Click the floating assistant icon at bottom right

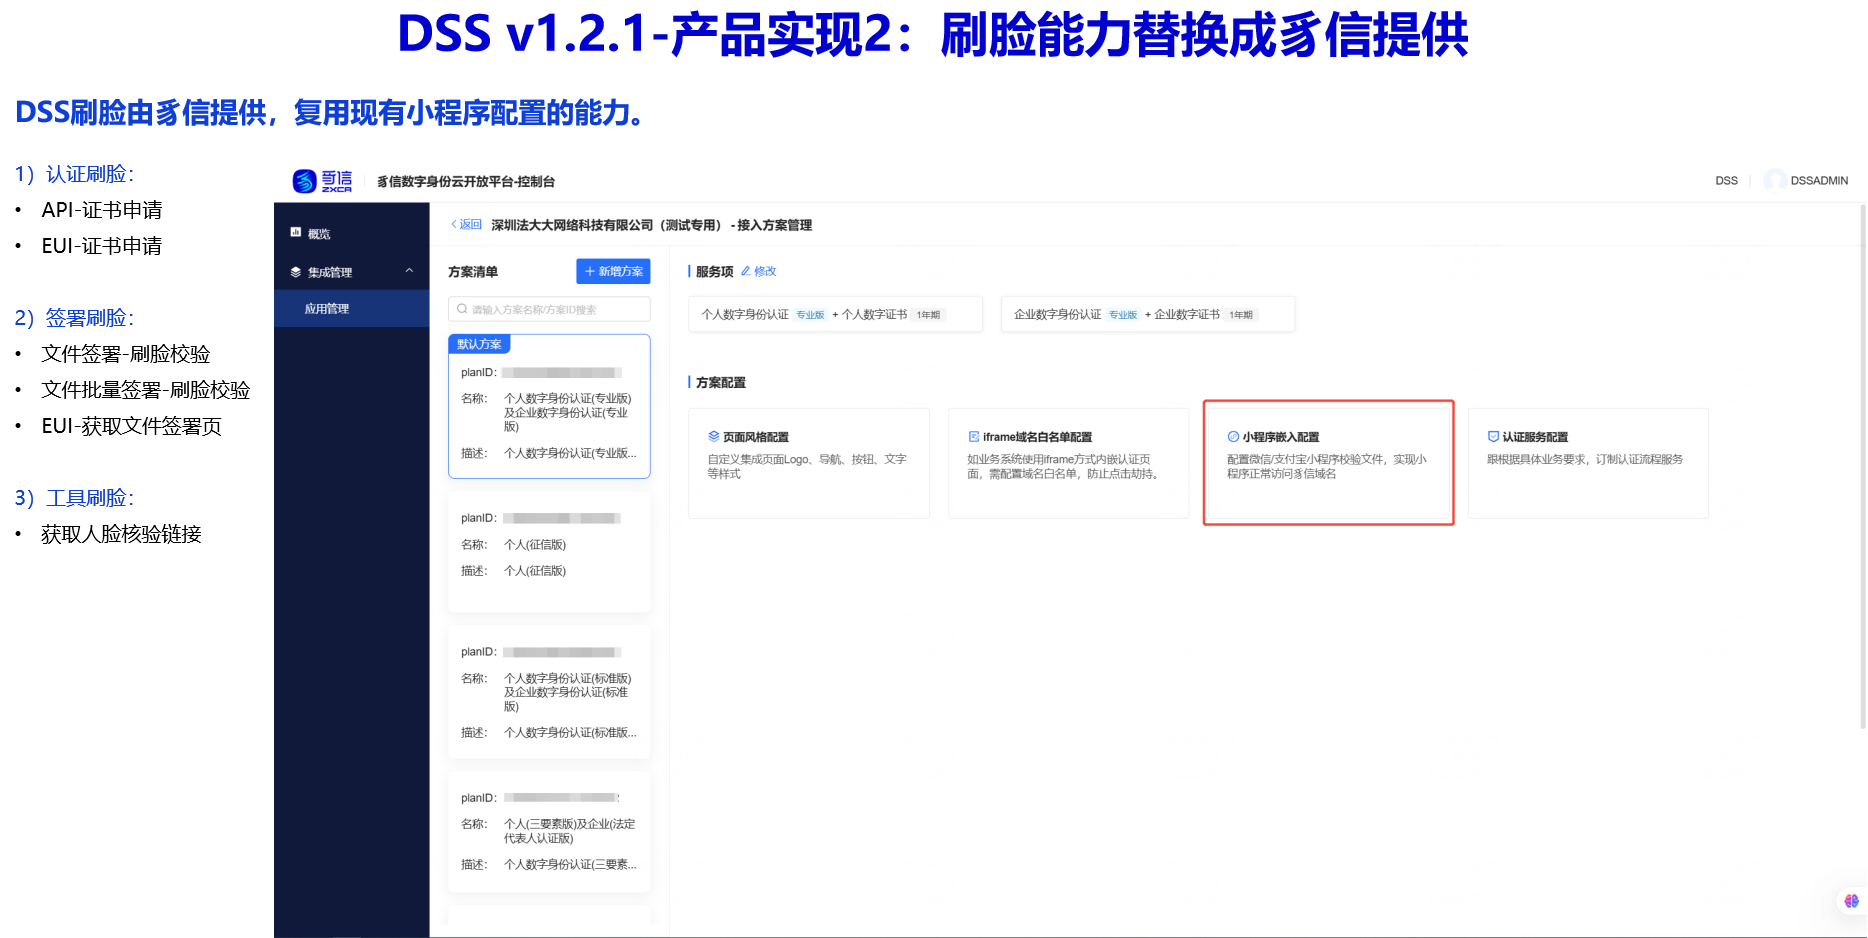[x=1852, y=901]
